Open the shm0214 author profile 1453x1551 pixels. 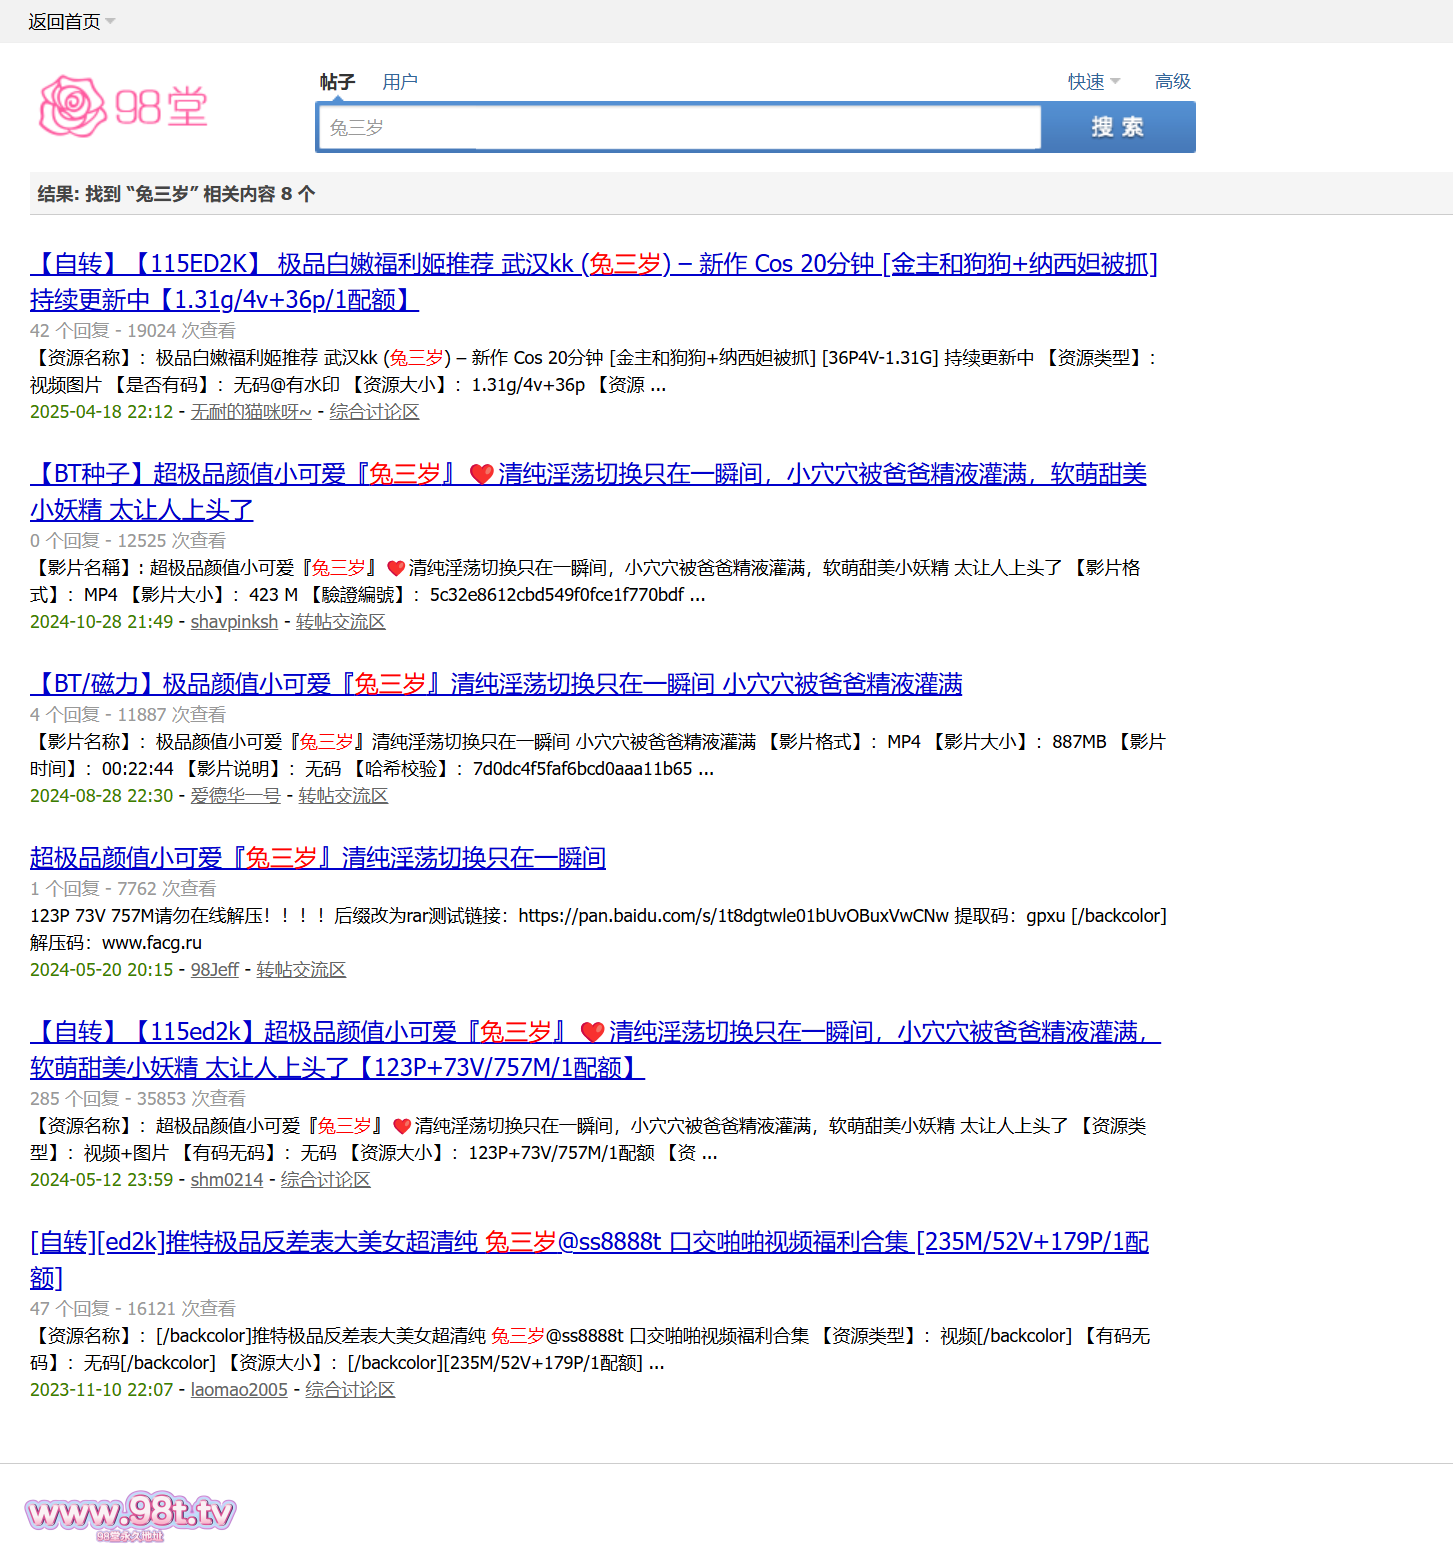tap(227, 1180)
